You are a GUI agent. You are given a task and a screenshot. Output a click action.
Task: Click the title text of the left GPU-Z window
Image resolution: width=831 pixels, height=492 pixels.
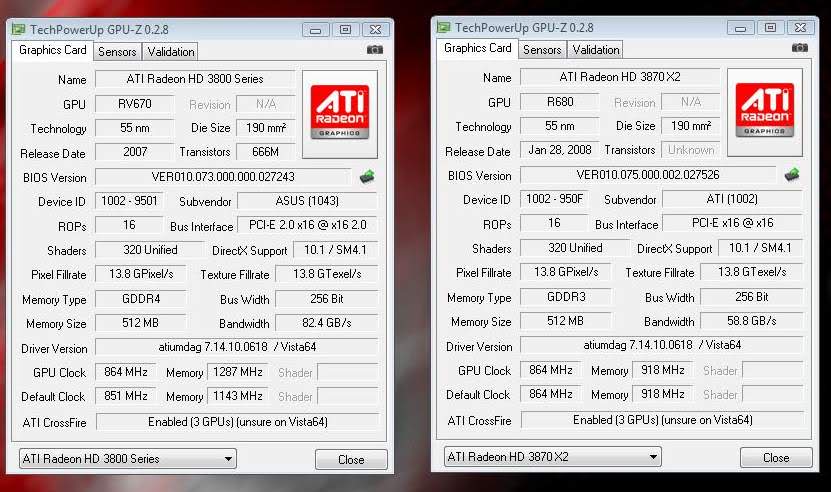point(99,30)
